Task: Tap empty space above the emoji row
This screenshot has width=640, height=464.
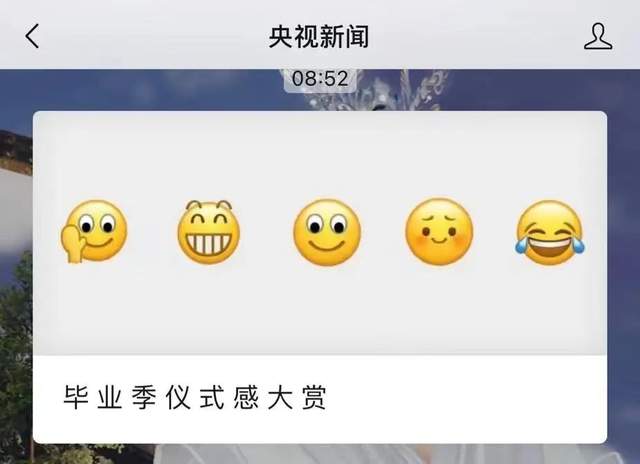Action: pyautogui.click(x=320, y=155)
